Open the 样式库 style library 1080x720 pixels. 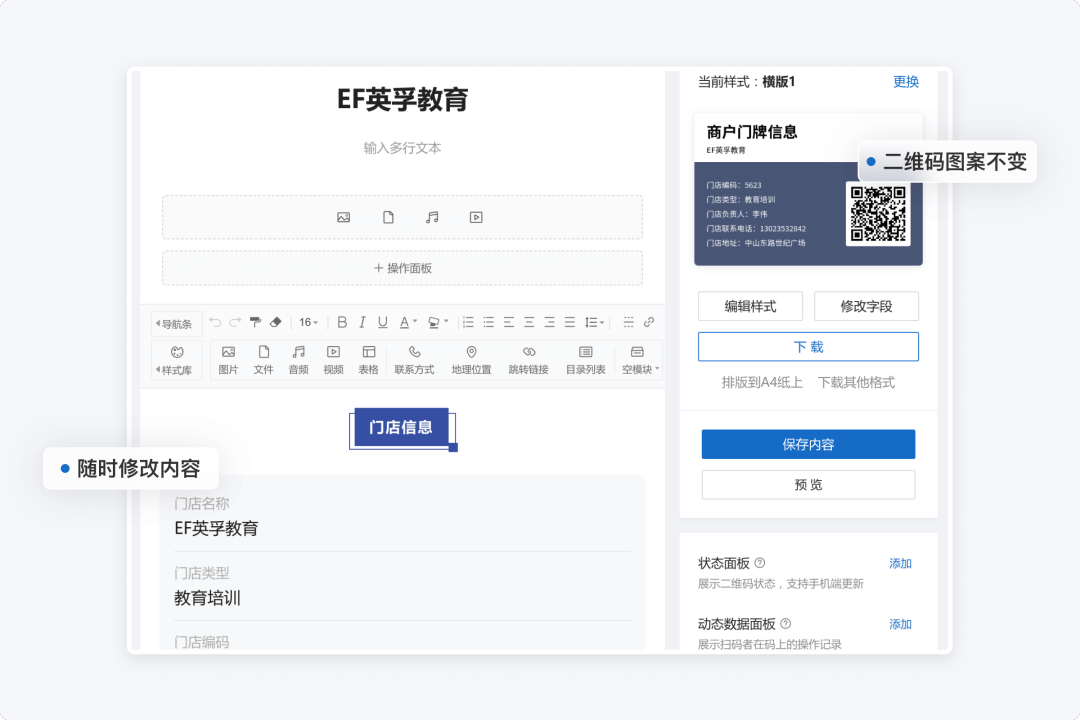[177, 360]
